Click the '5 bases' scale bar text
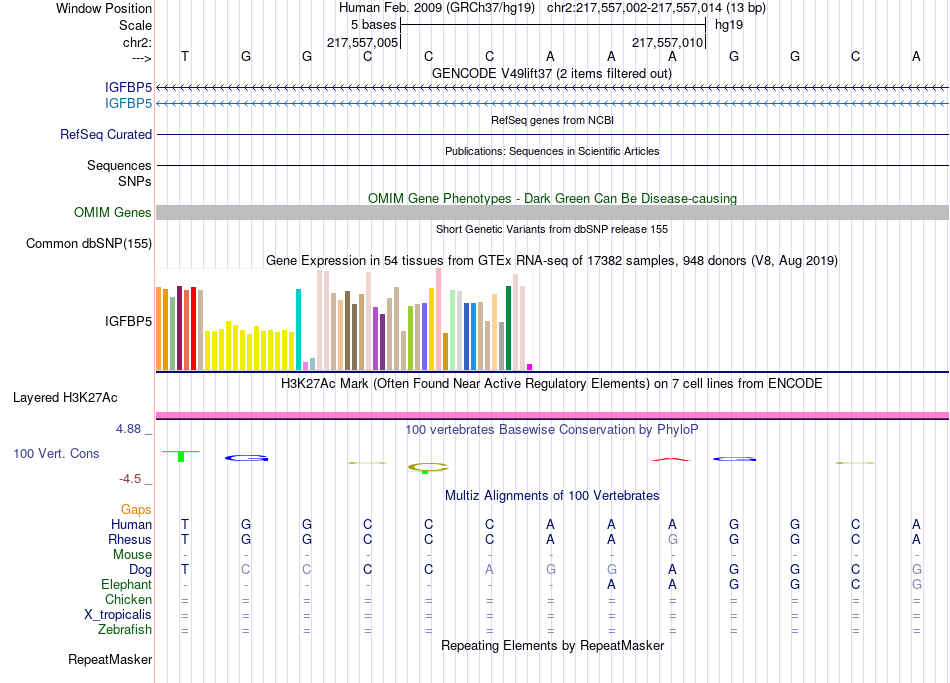Screen dimensions: 950x683 pos(373,25)
